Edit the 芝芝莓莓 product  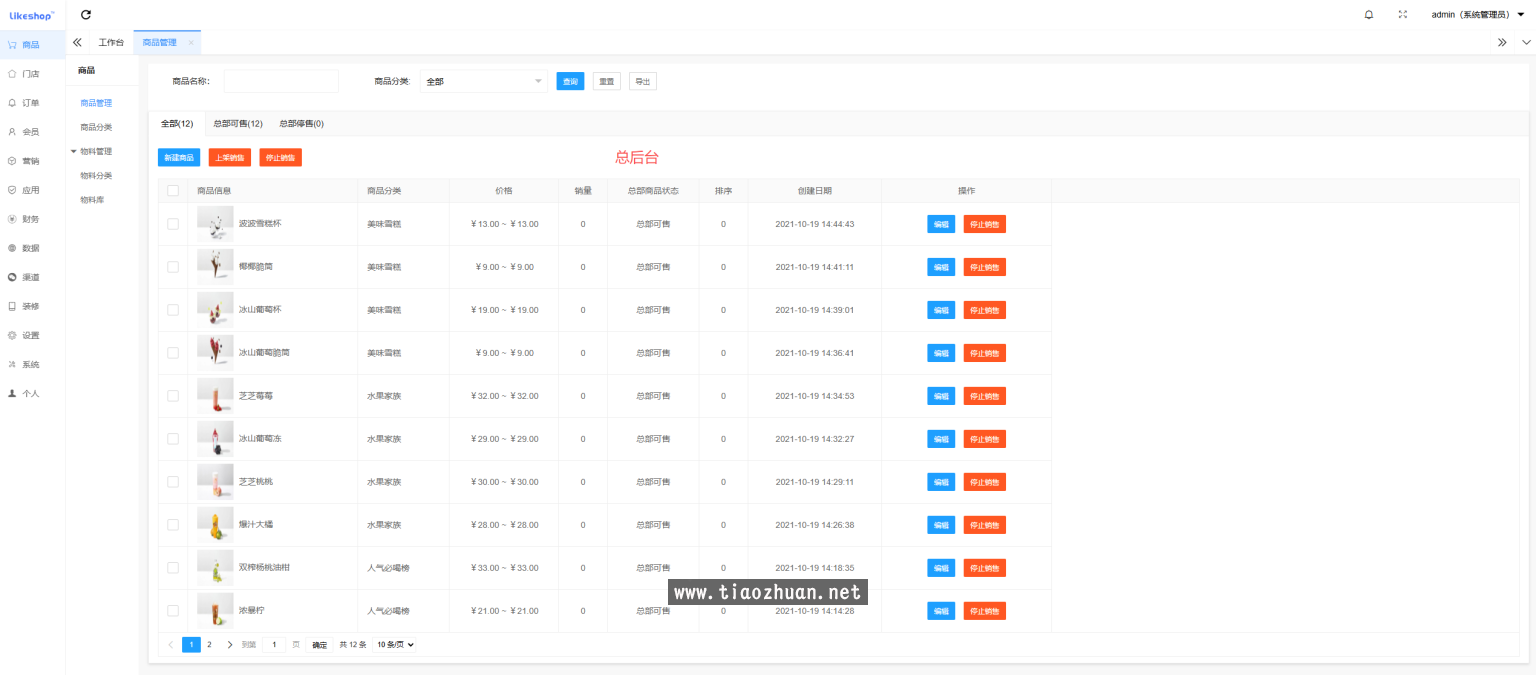(941, 396)
